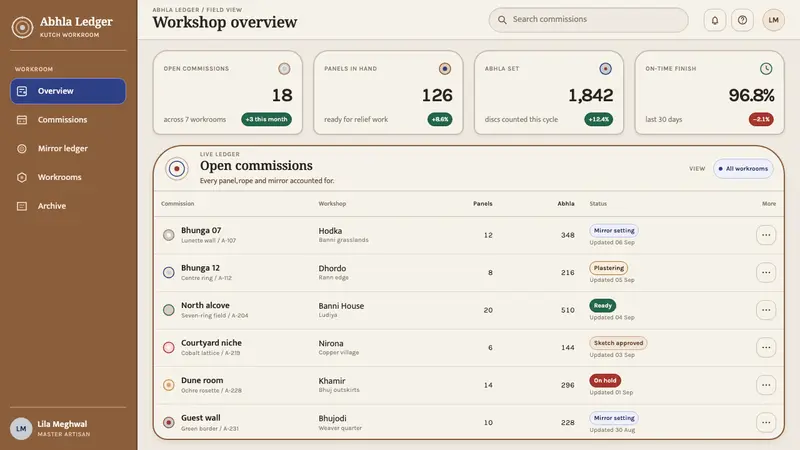Image resolution: width=800 pixels, height=450 pixels.
Task: Open more options for Guest wall
Action: click(766, 422)
